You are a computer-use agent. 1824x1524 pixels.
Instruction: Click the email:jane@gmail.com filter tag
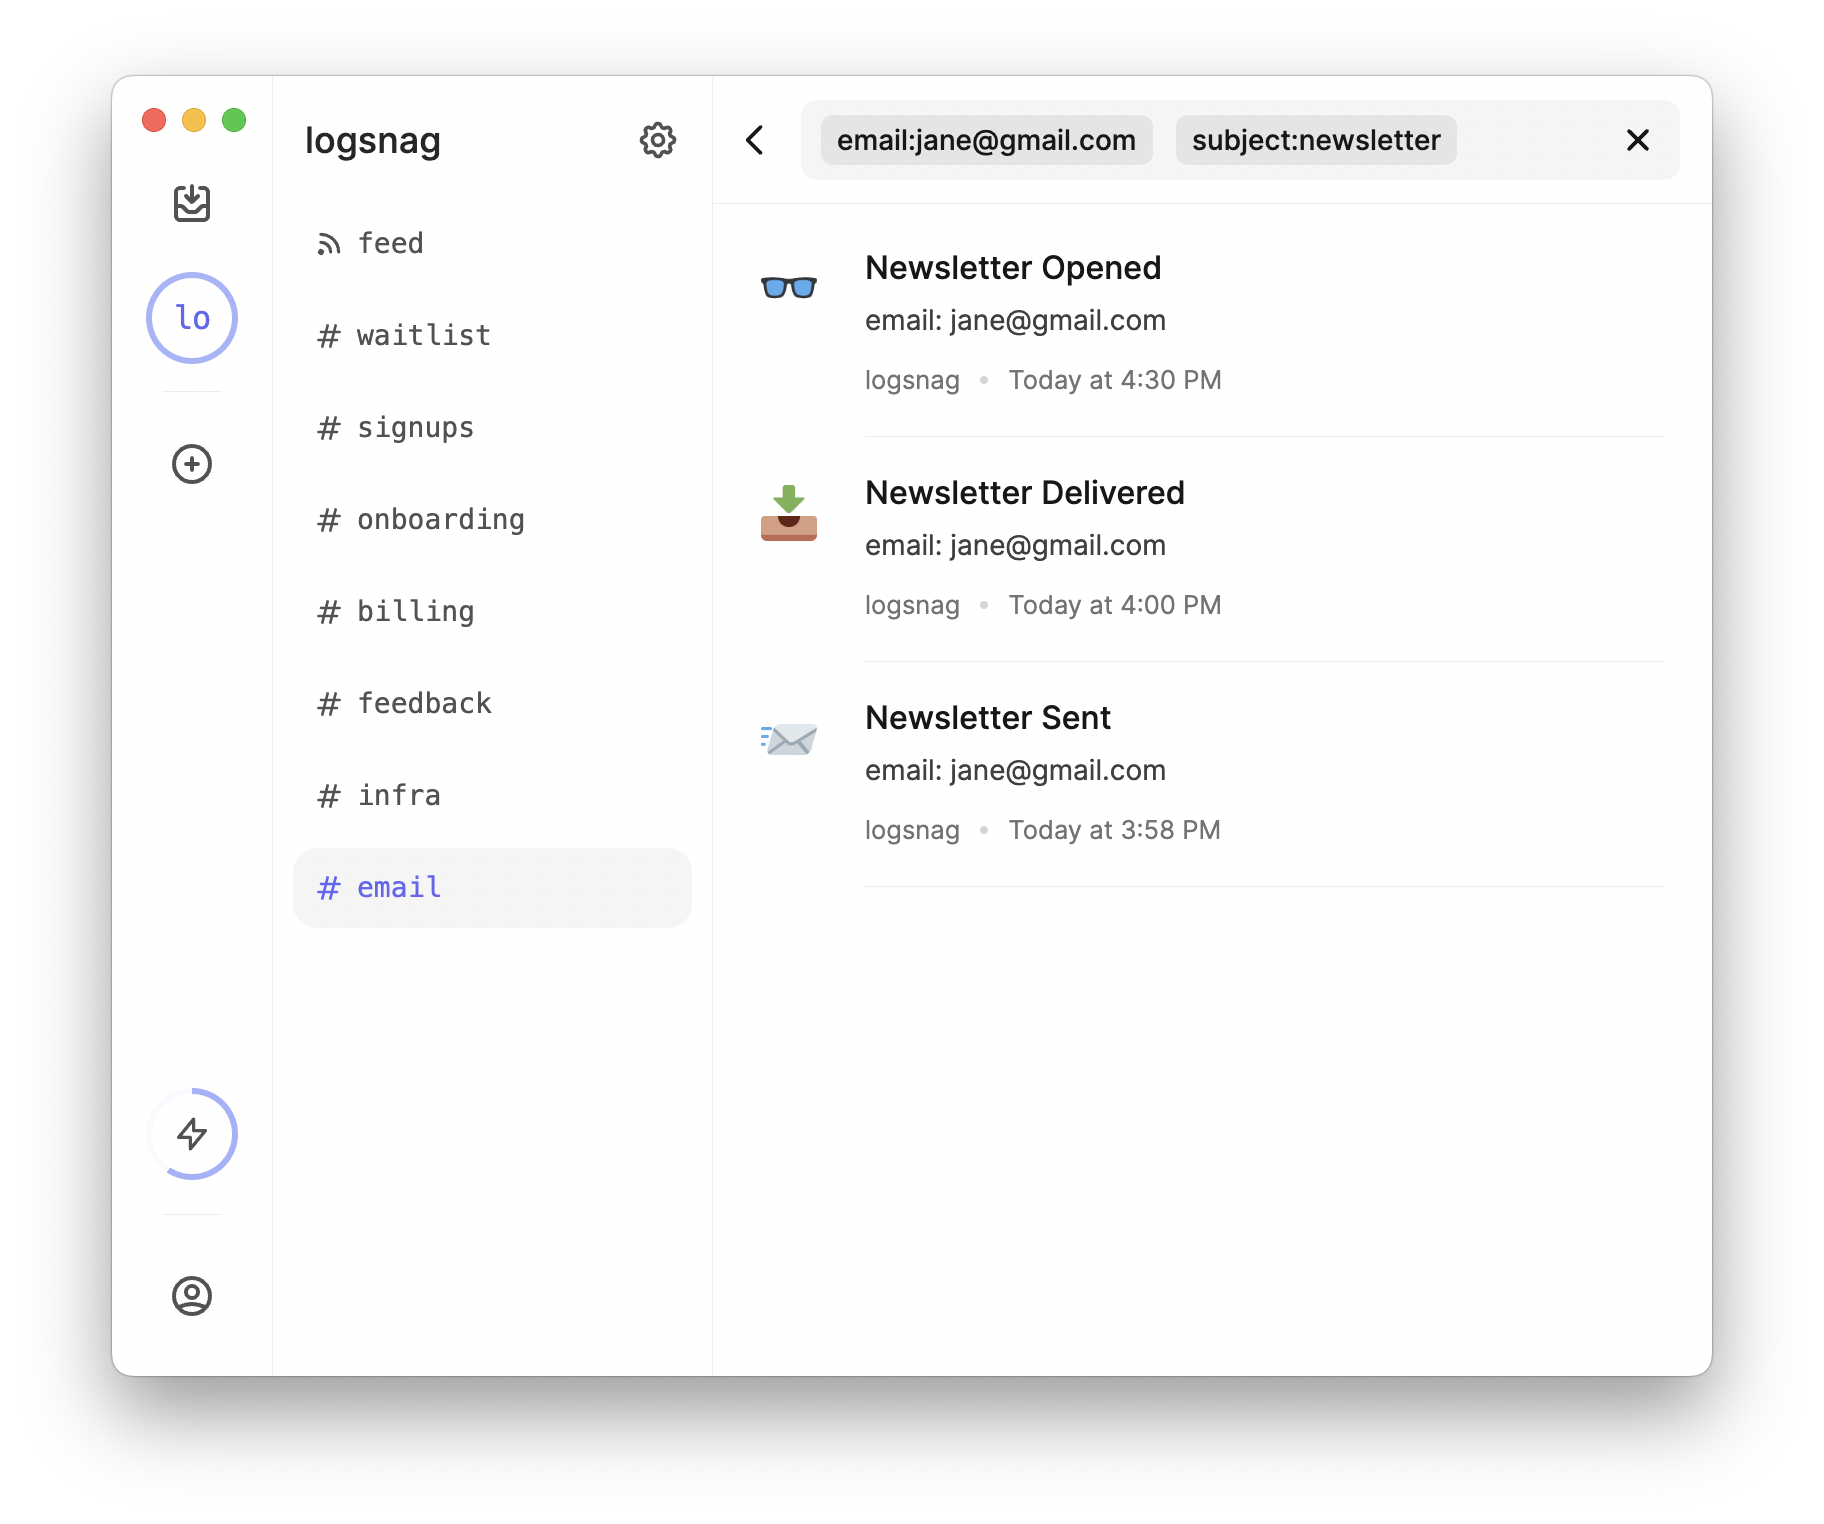(x=986, y=140)
